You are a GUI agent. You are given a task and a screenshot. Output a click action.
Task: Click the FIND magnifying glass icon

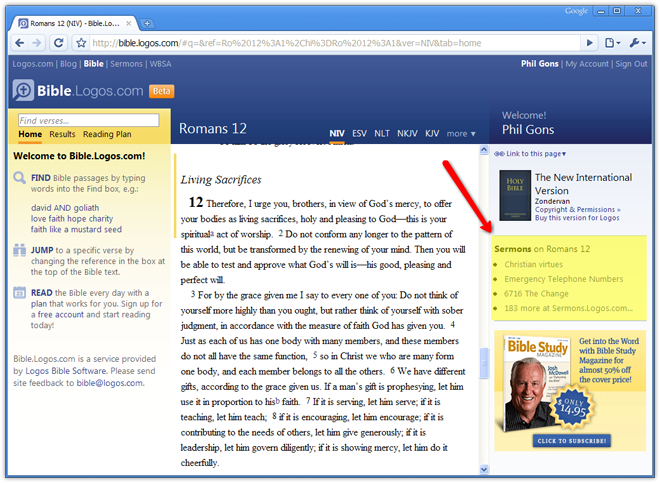pos(19,178)
